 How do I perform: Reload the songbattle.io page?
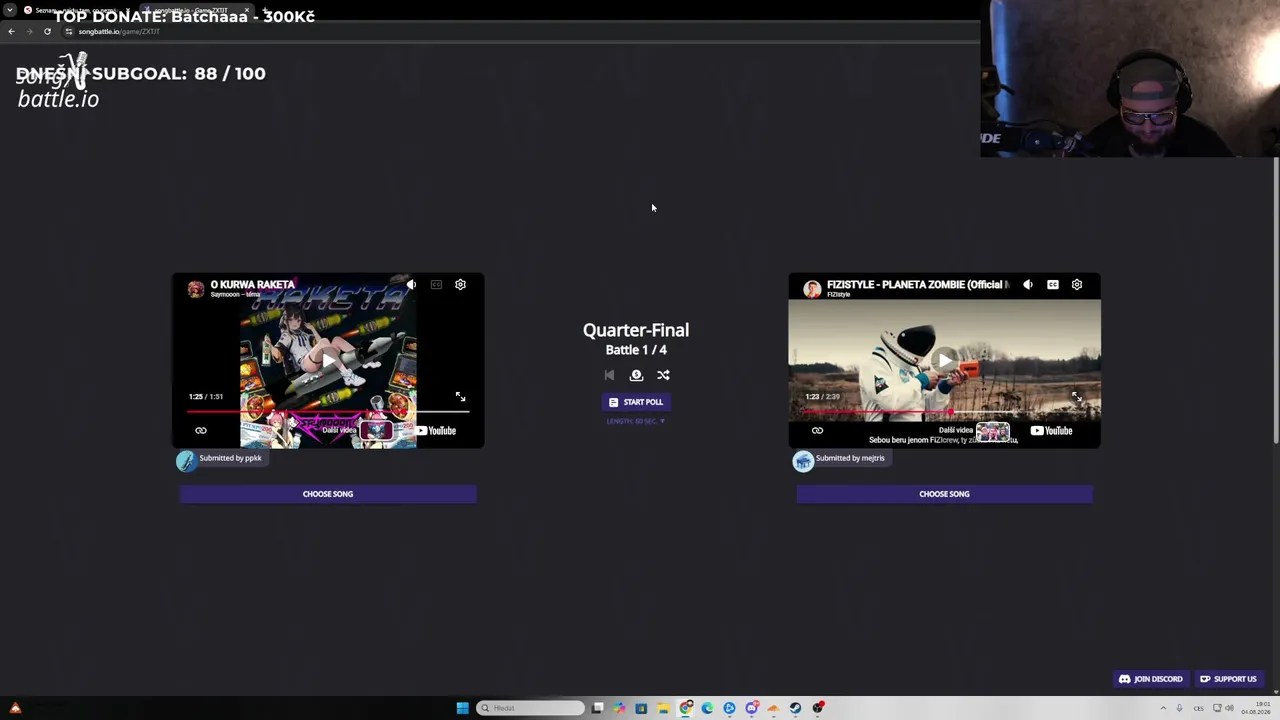pos(47,31)
